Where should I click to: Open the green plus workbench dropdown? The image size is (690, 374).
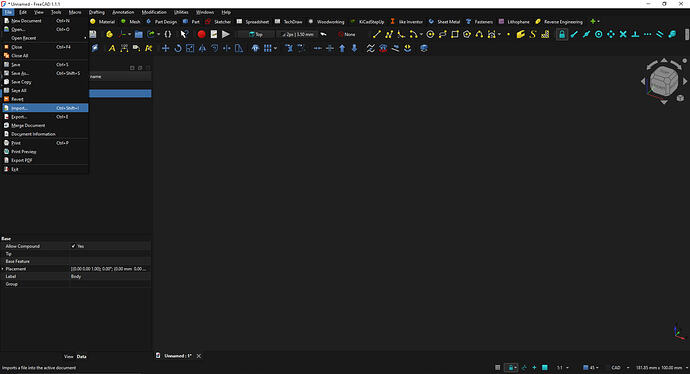(595, 21)
